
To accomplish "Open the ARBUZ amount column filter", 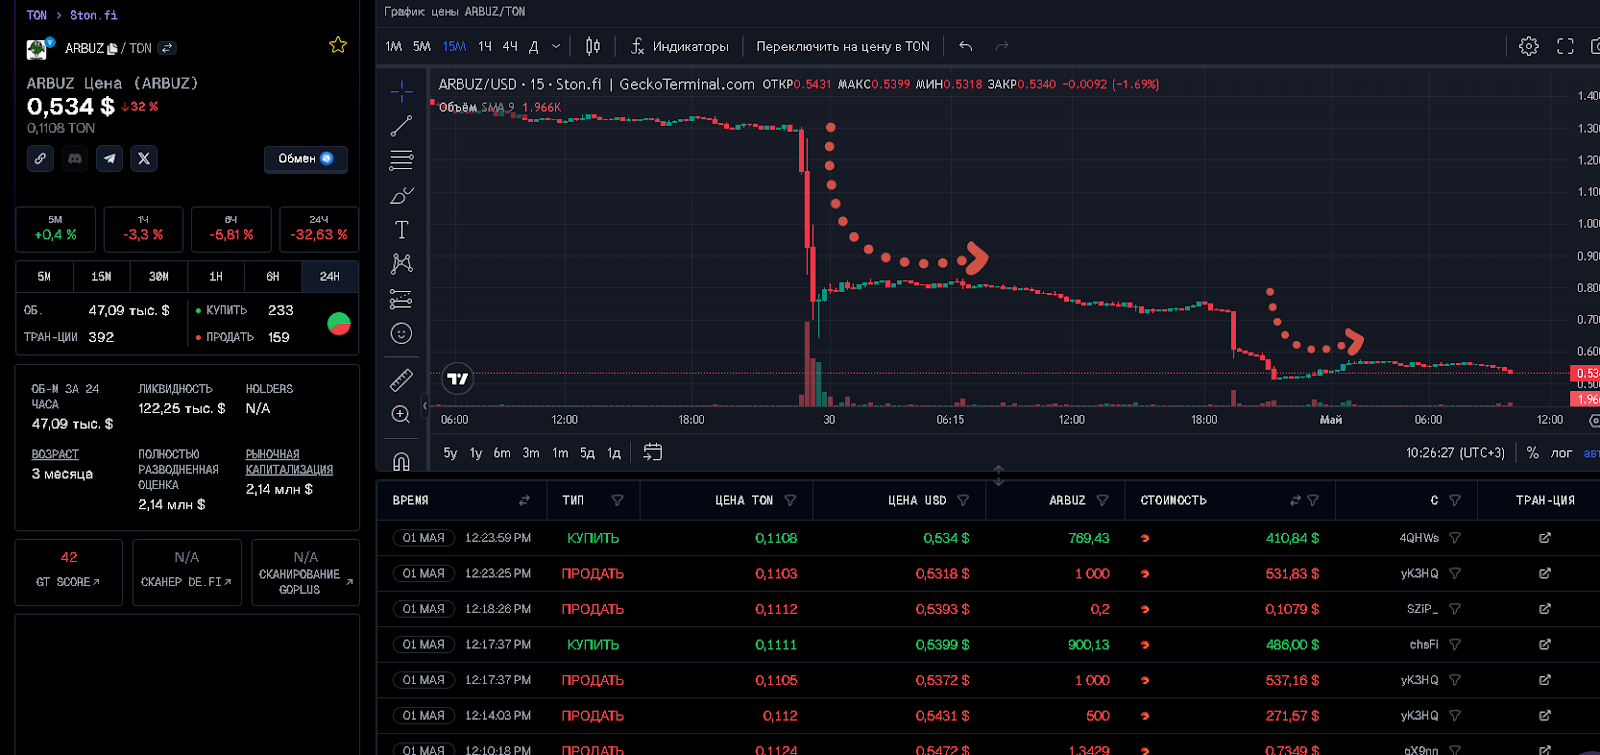I will coord(1102,500).
